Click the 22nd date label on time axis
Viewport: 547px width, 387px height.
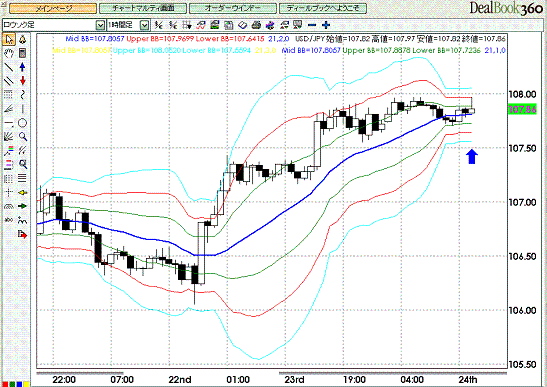pos(180,380)
